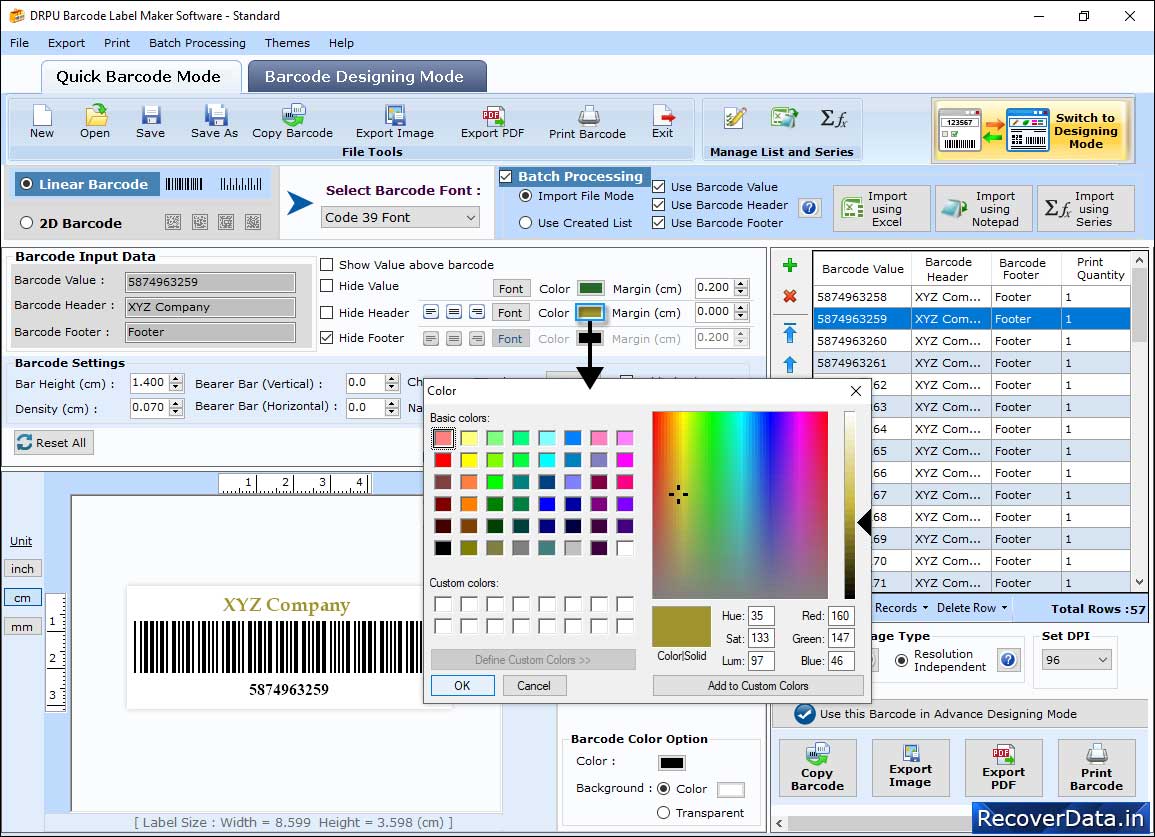This screenshot has height=837, width=1155.
Task: Set the unit to mm
Action: 22,627
